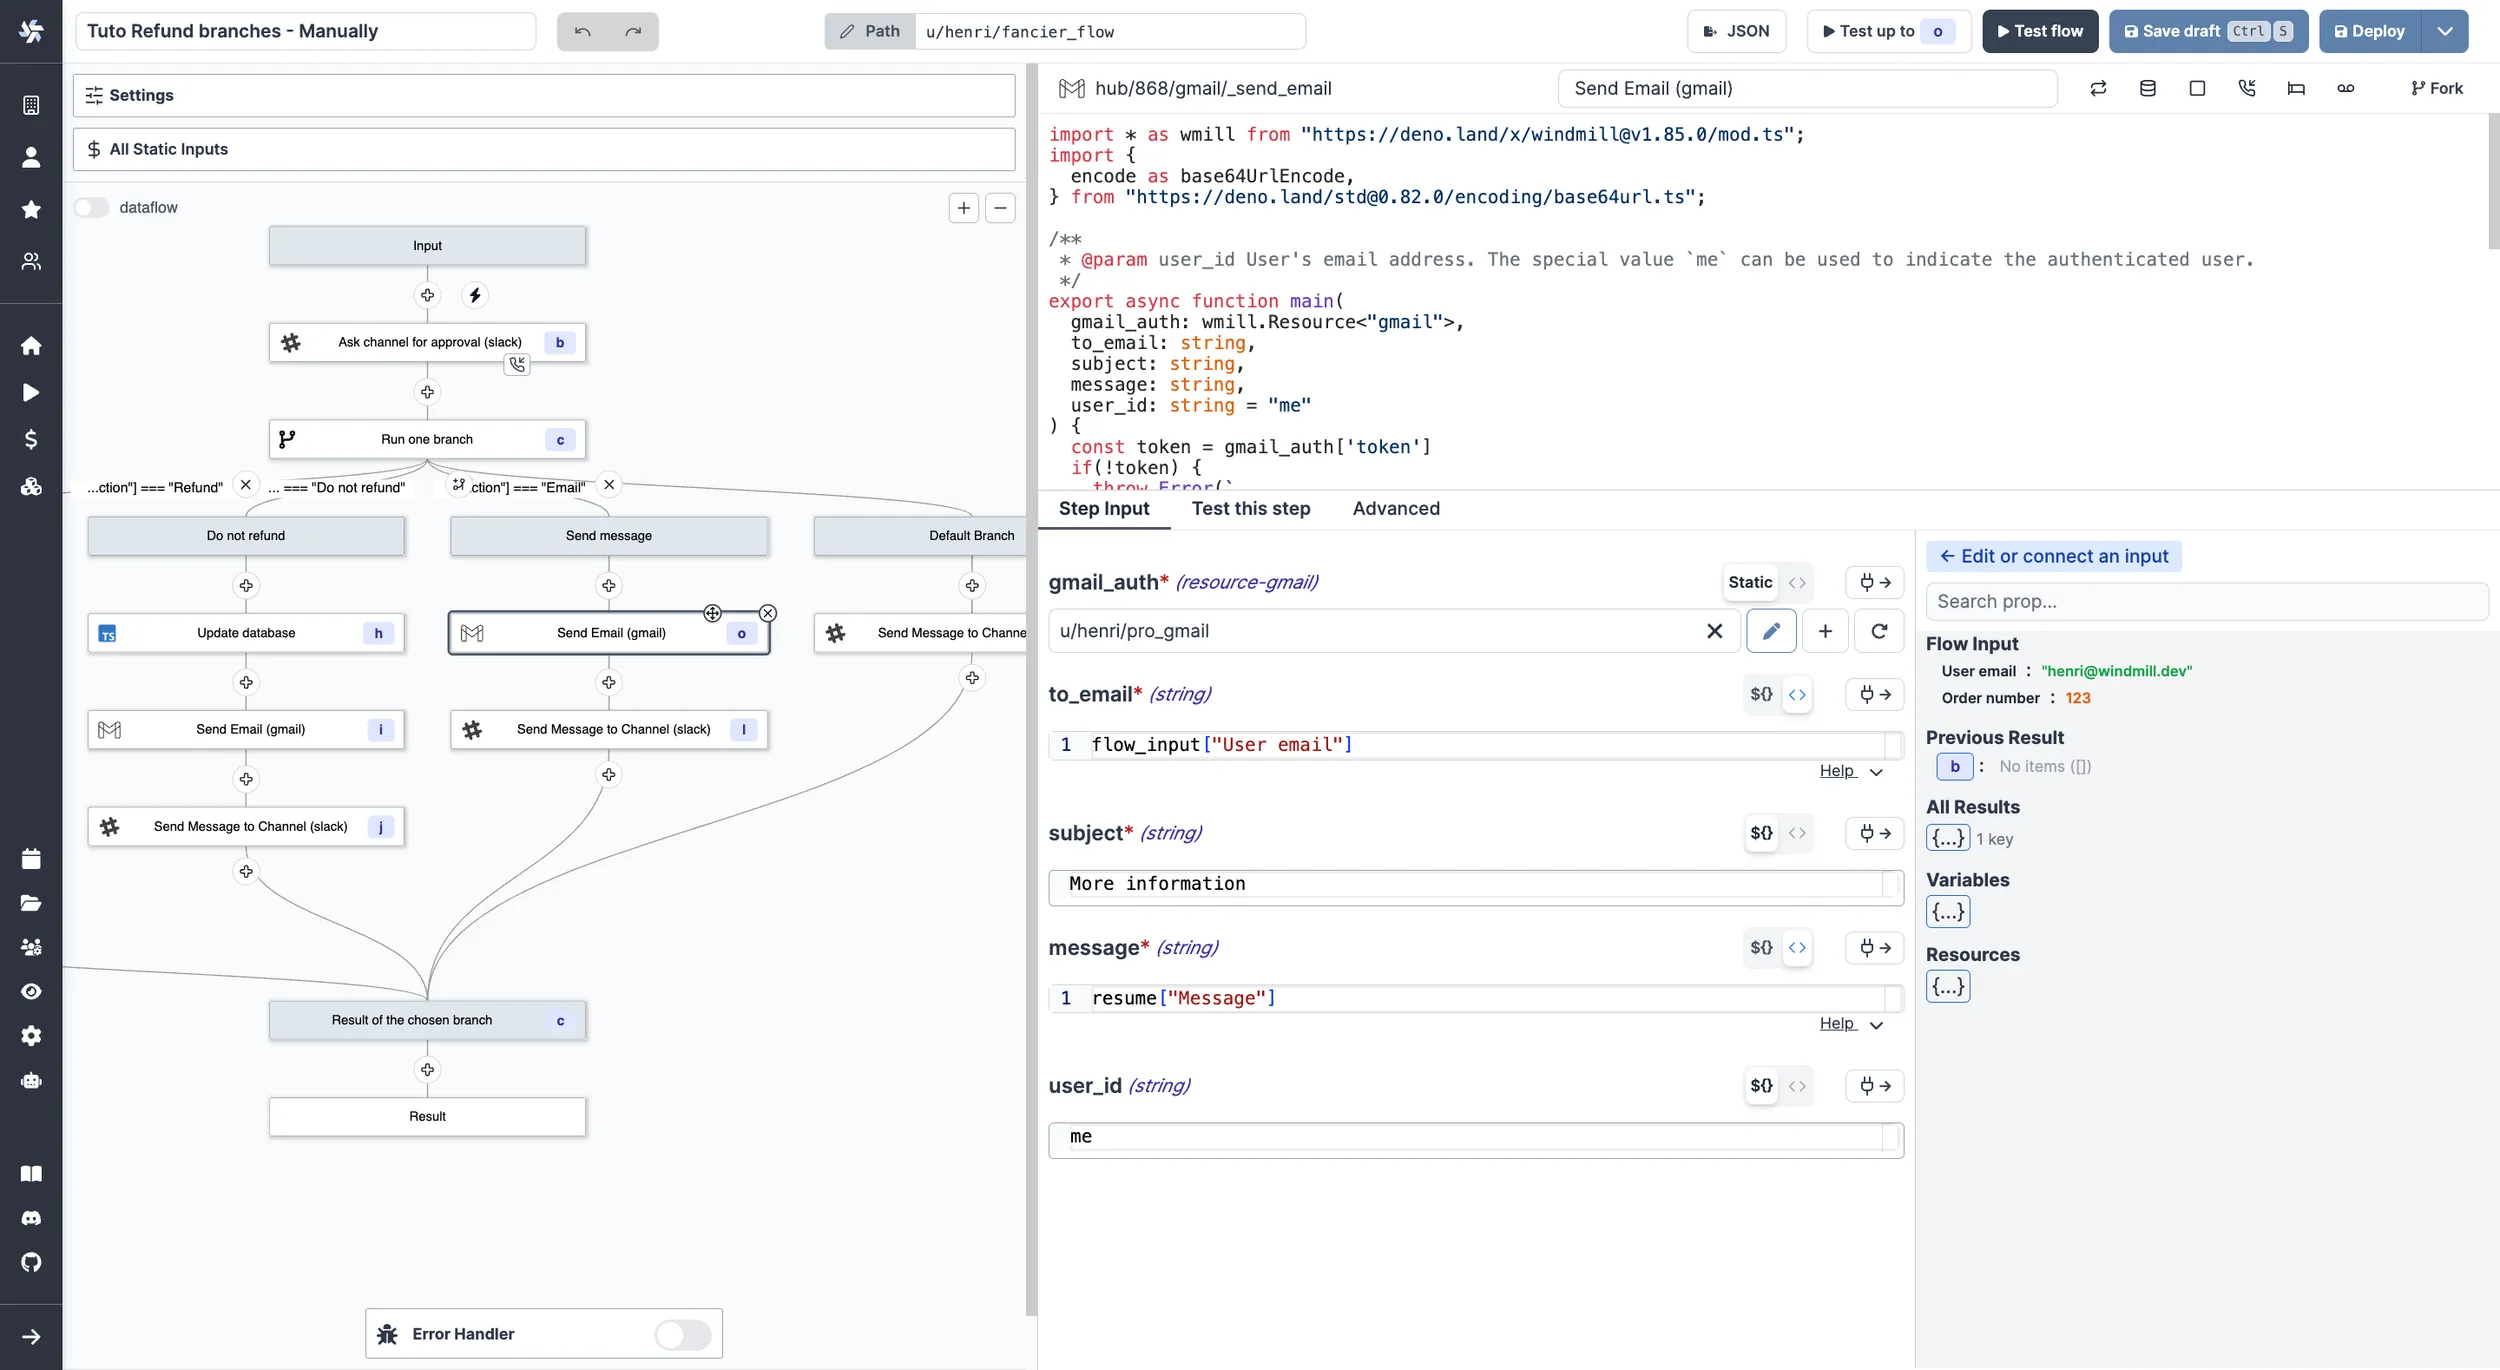Click the redo arrow icon

(633, 30)
